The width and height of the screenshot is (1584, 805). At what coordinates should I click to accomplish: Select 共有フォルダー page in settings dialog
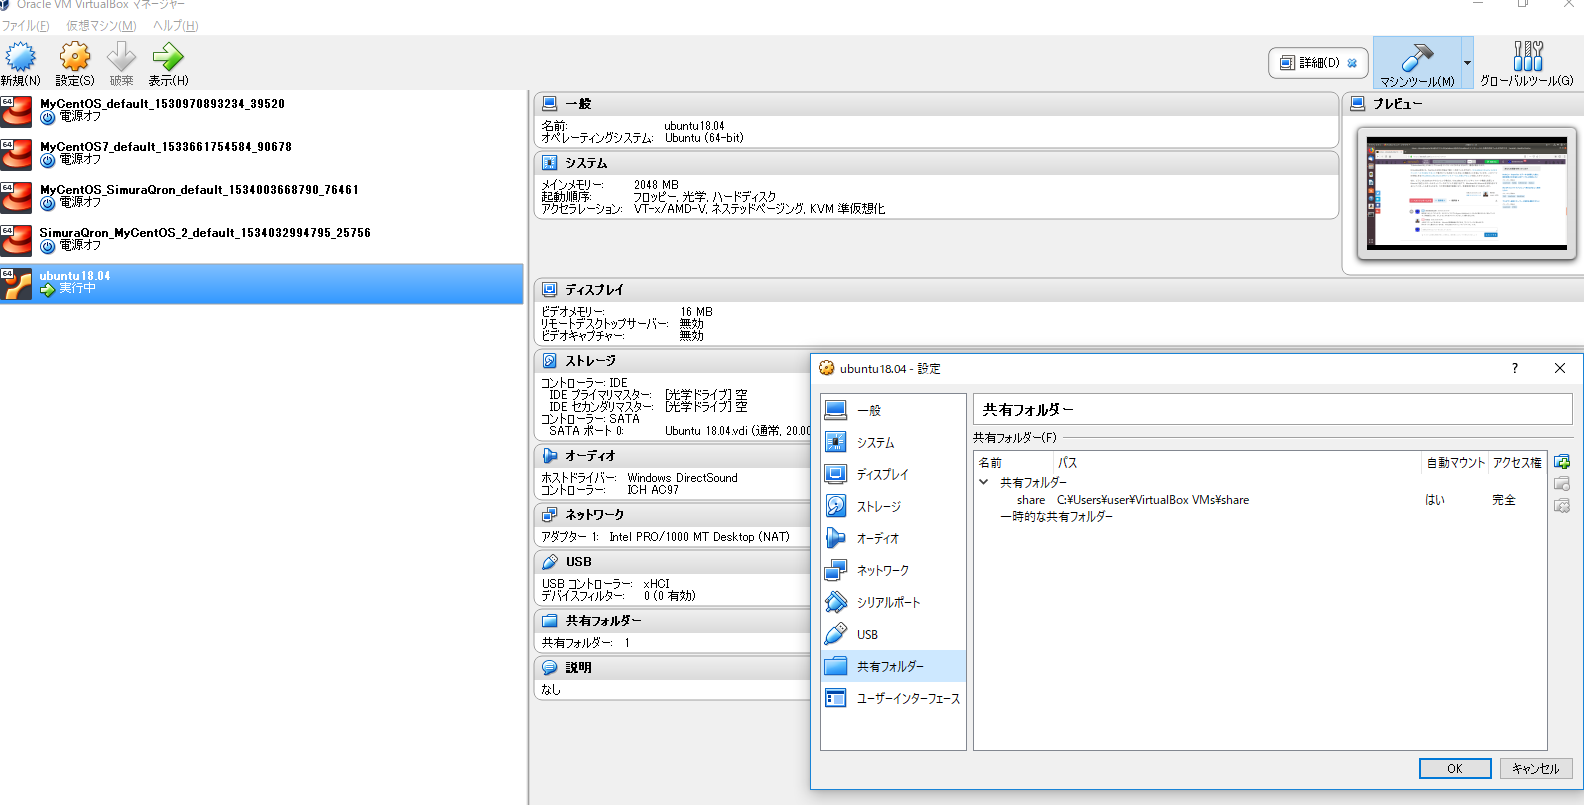[893, 666]
